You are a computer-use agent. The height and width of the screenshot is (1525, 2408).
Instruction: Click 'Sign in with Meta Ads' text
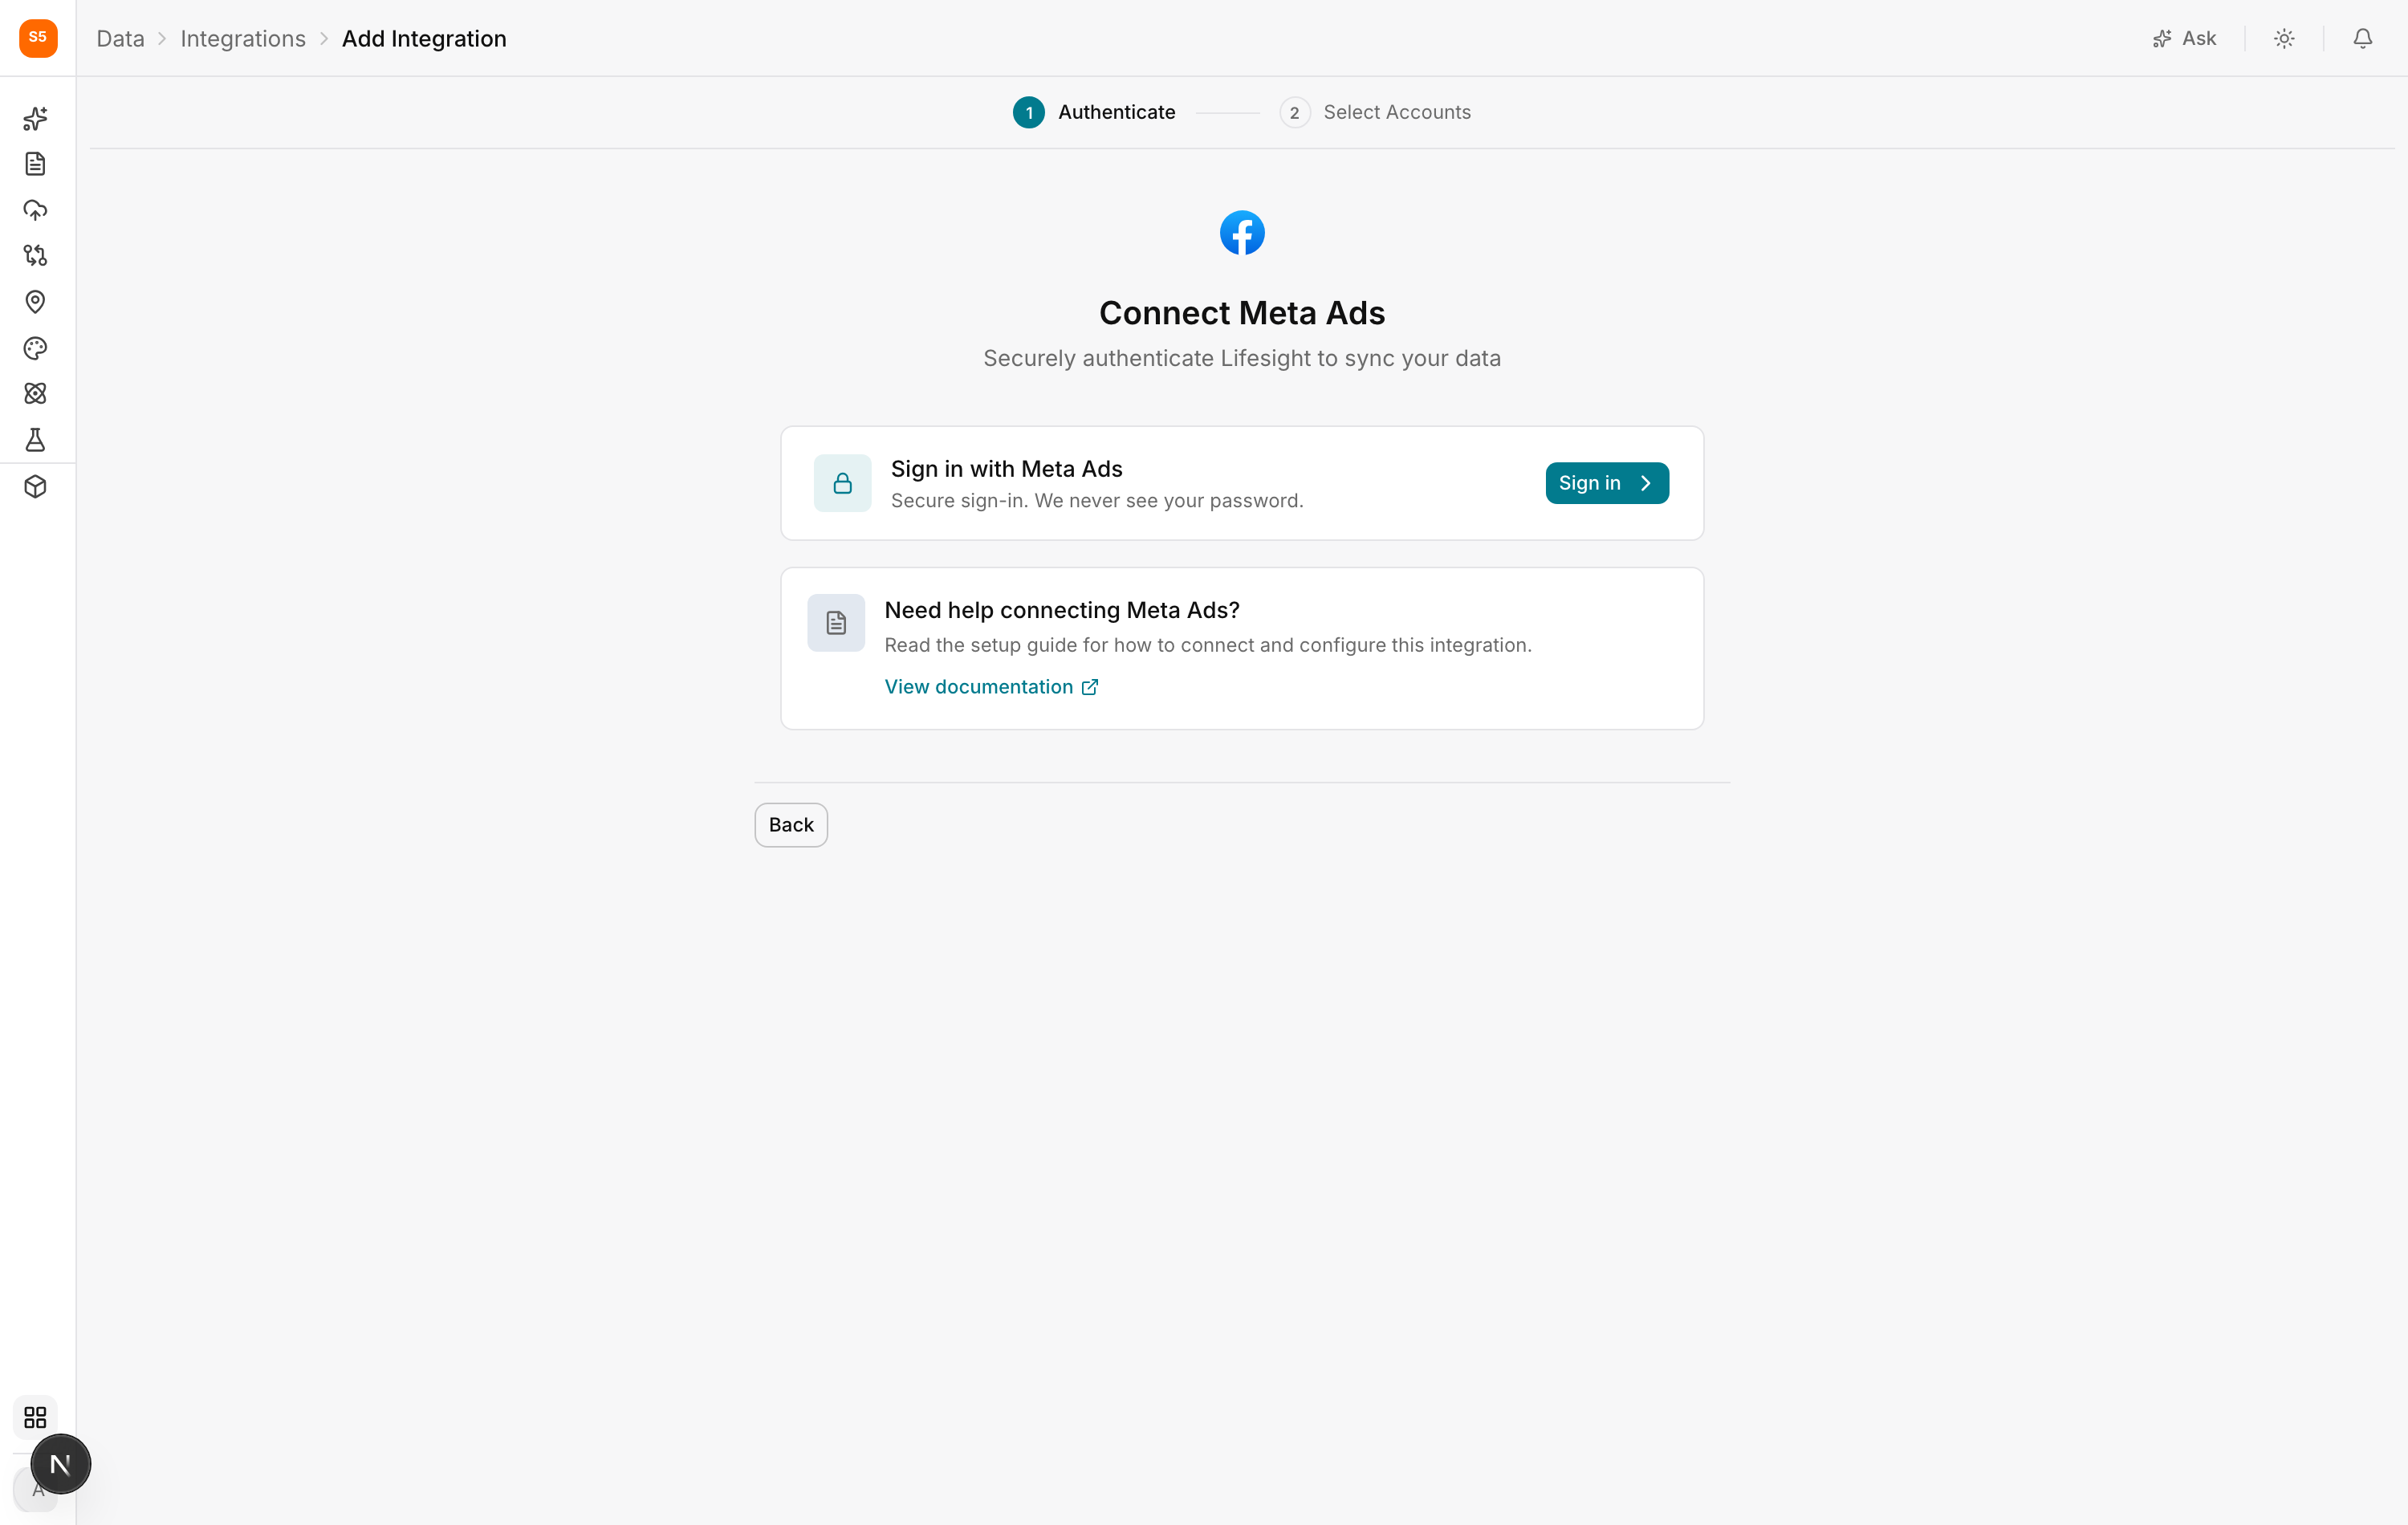pyautogui.click(x=1006, y=469)
